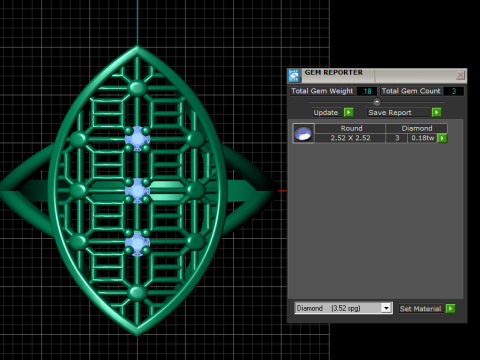Click the gem quantity cell showing 3
This screenshot has width=480, height=360.
click(x=397, y=138)
